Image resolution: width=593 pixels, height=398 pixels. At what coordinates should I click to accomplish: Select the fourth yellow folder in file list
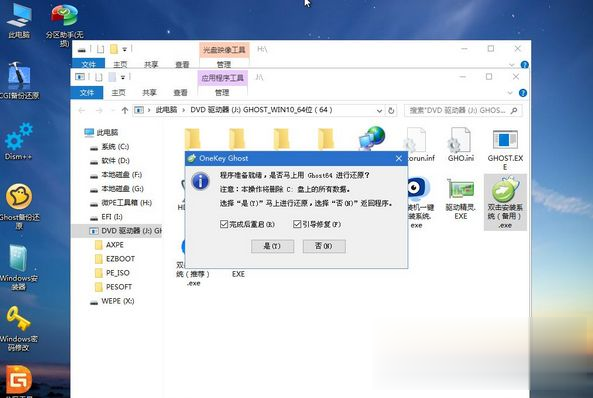(x=326, y=139)
